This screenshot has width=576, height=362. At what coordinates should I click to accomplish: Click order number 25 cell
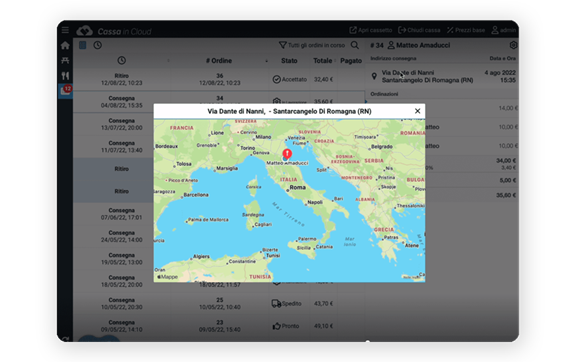(x=220, y=304)
